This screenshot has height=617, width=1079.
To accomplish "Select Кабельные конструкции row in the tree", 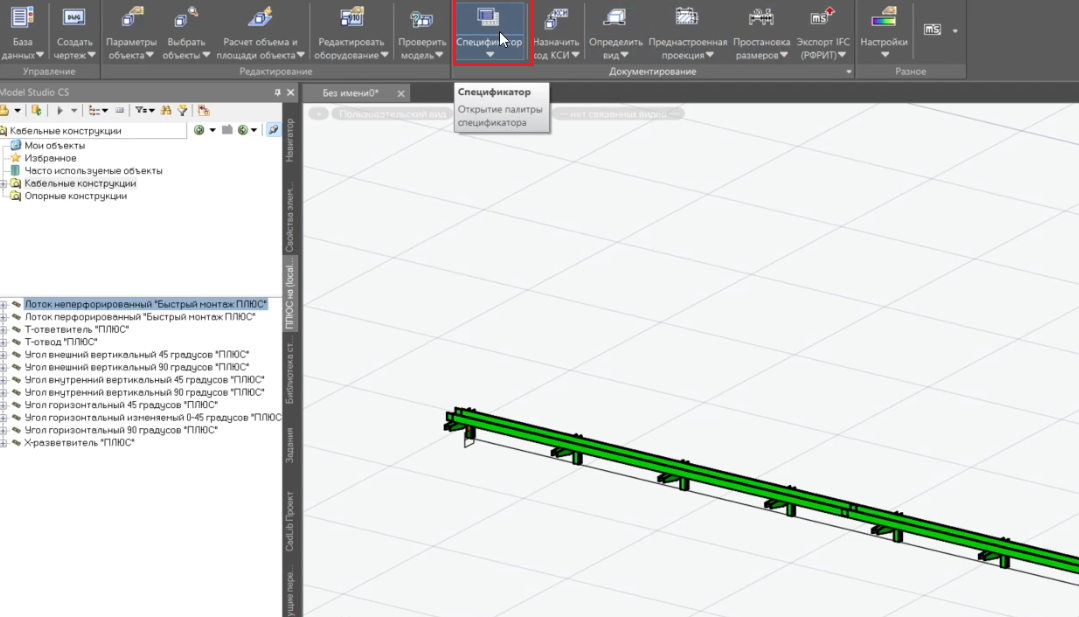I will 80,184.
